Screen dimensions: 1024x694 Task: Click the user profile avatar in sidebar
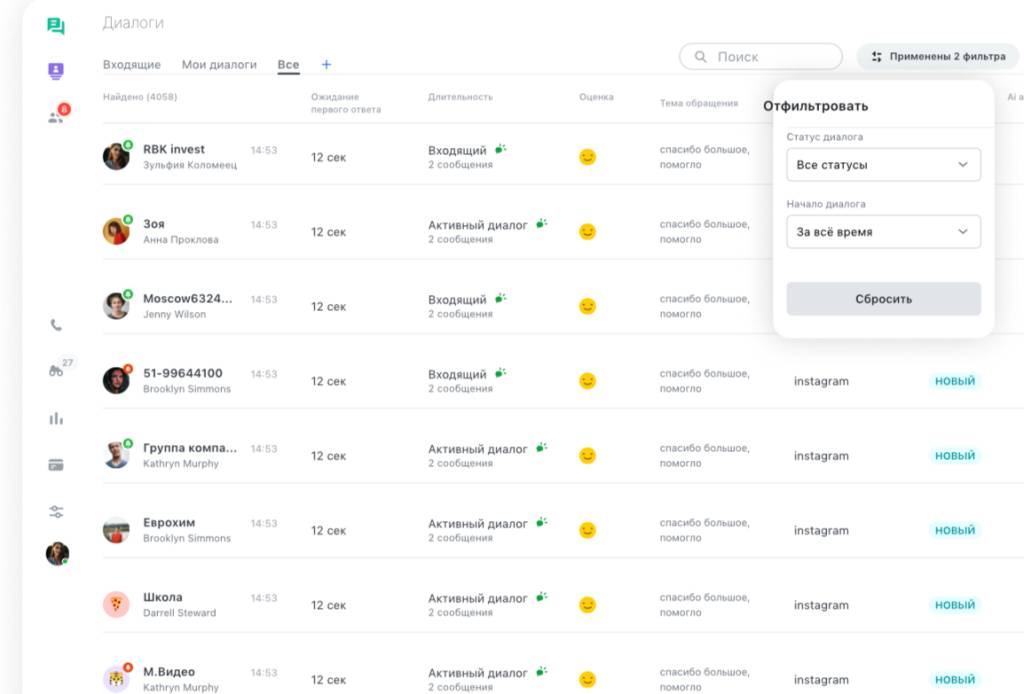(x=57, y=554)
